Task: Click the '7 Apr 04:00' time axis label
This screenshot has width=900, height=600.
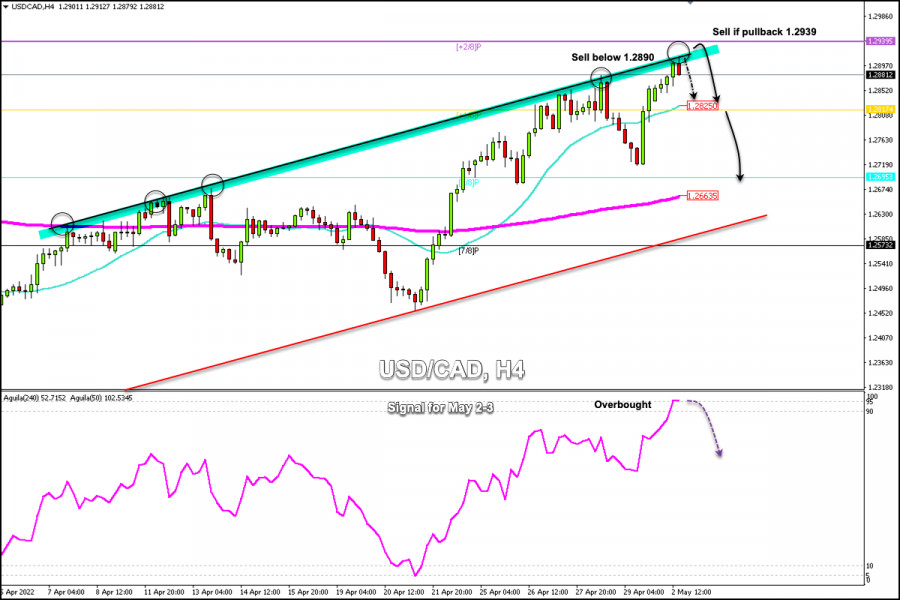Action: click(x=66, y=592)
